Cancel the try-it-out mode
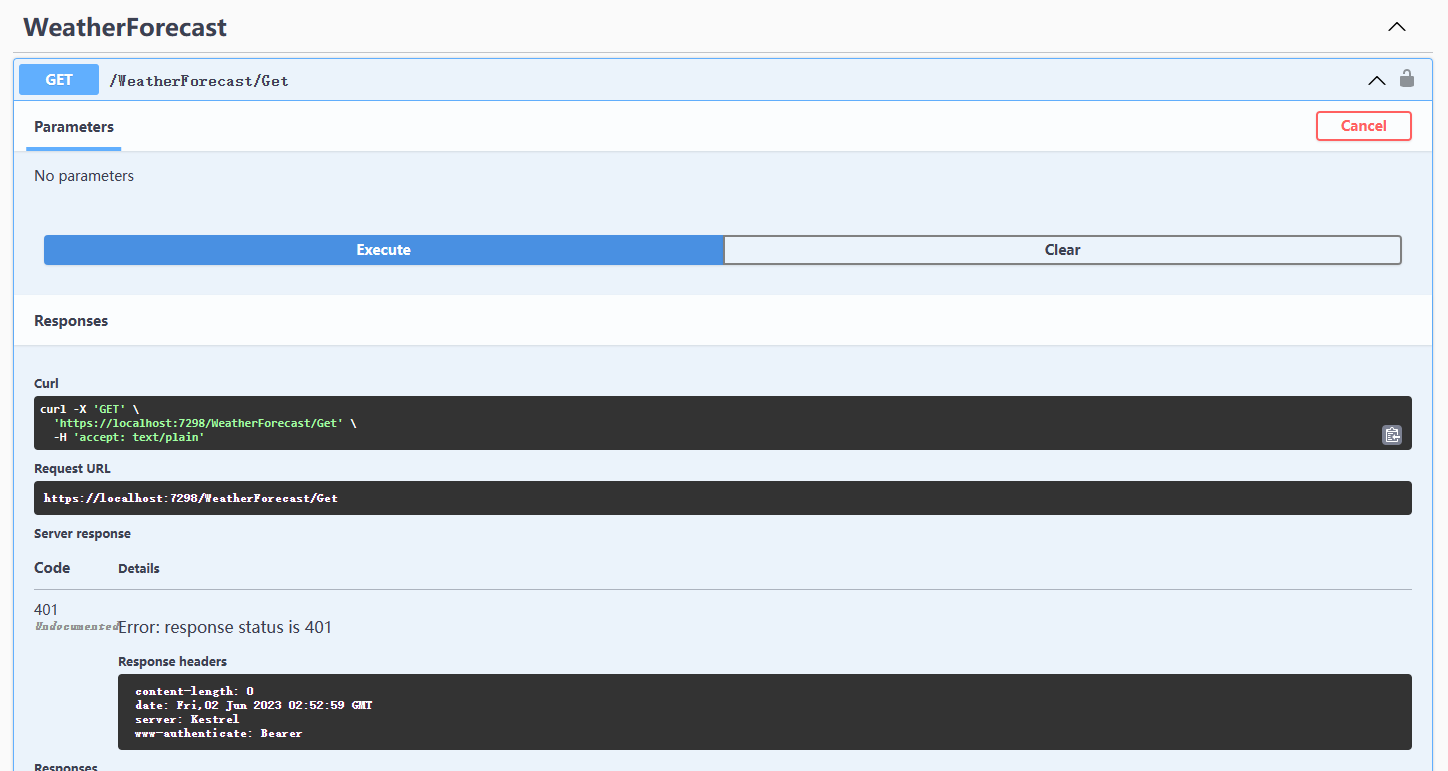The width and height of the screenshot is (1448, 771). pos(1363,126)
